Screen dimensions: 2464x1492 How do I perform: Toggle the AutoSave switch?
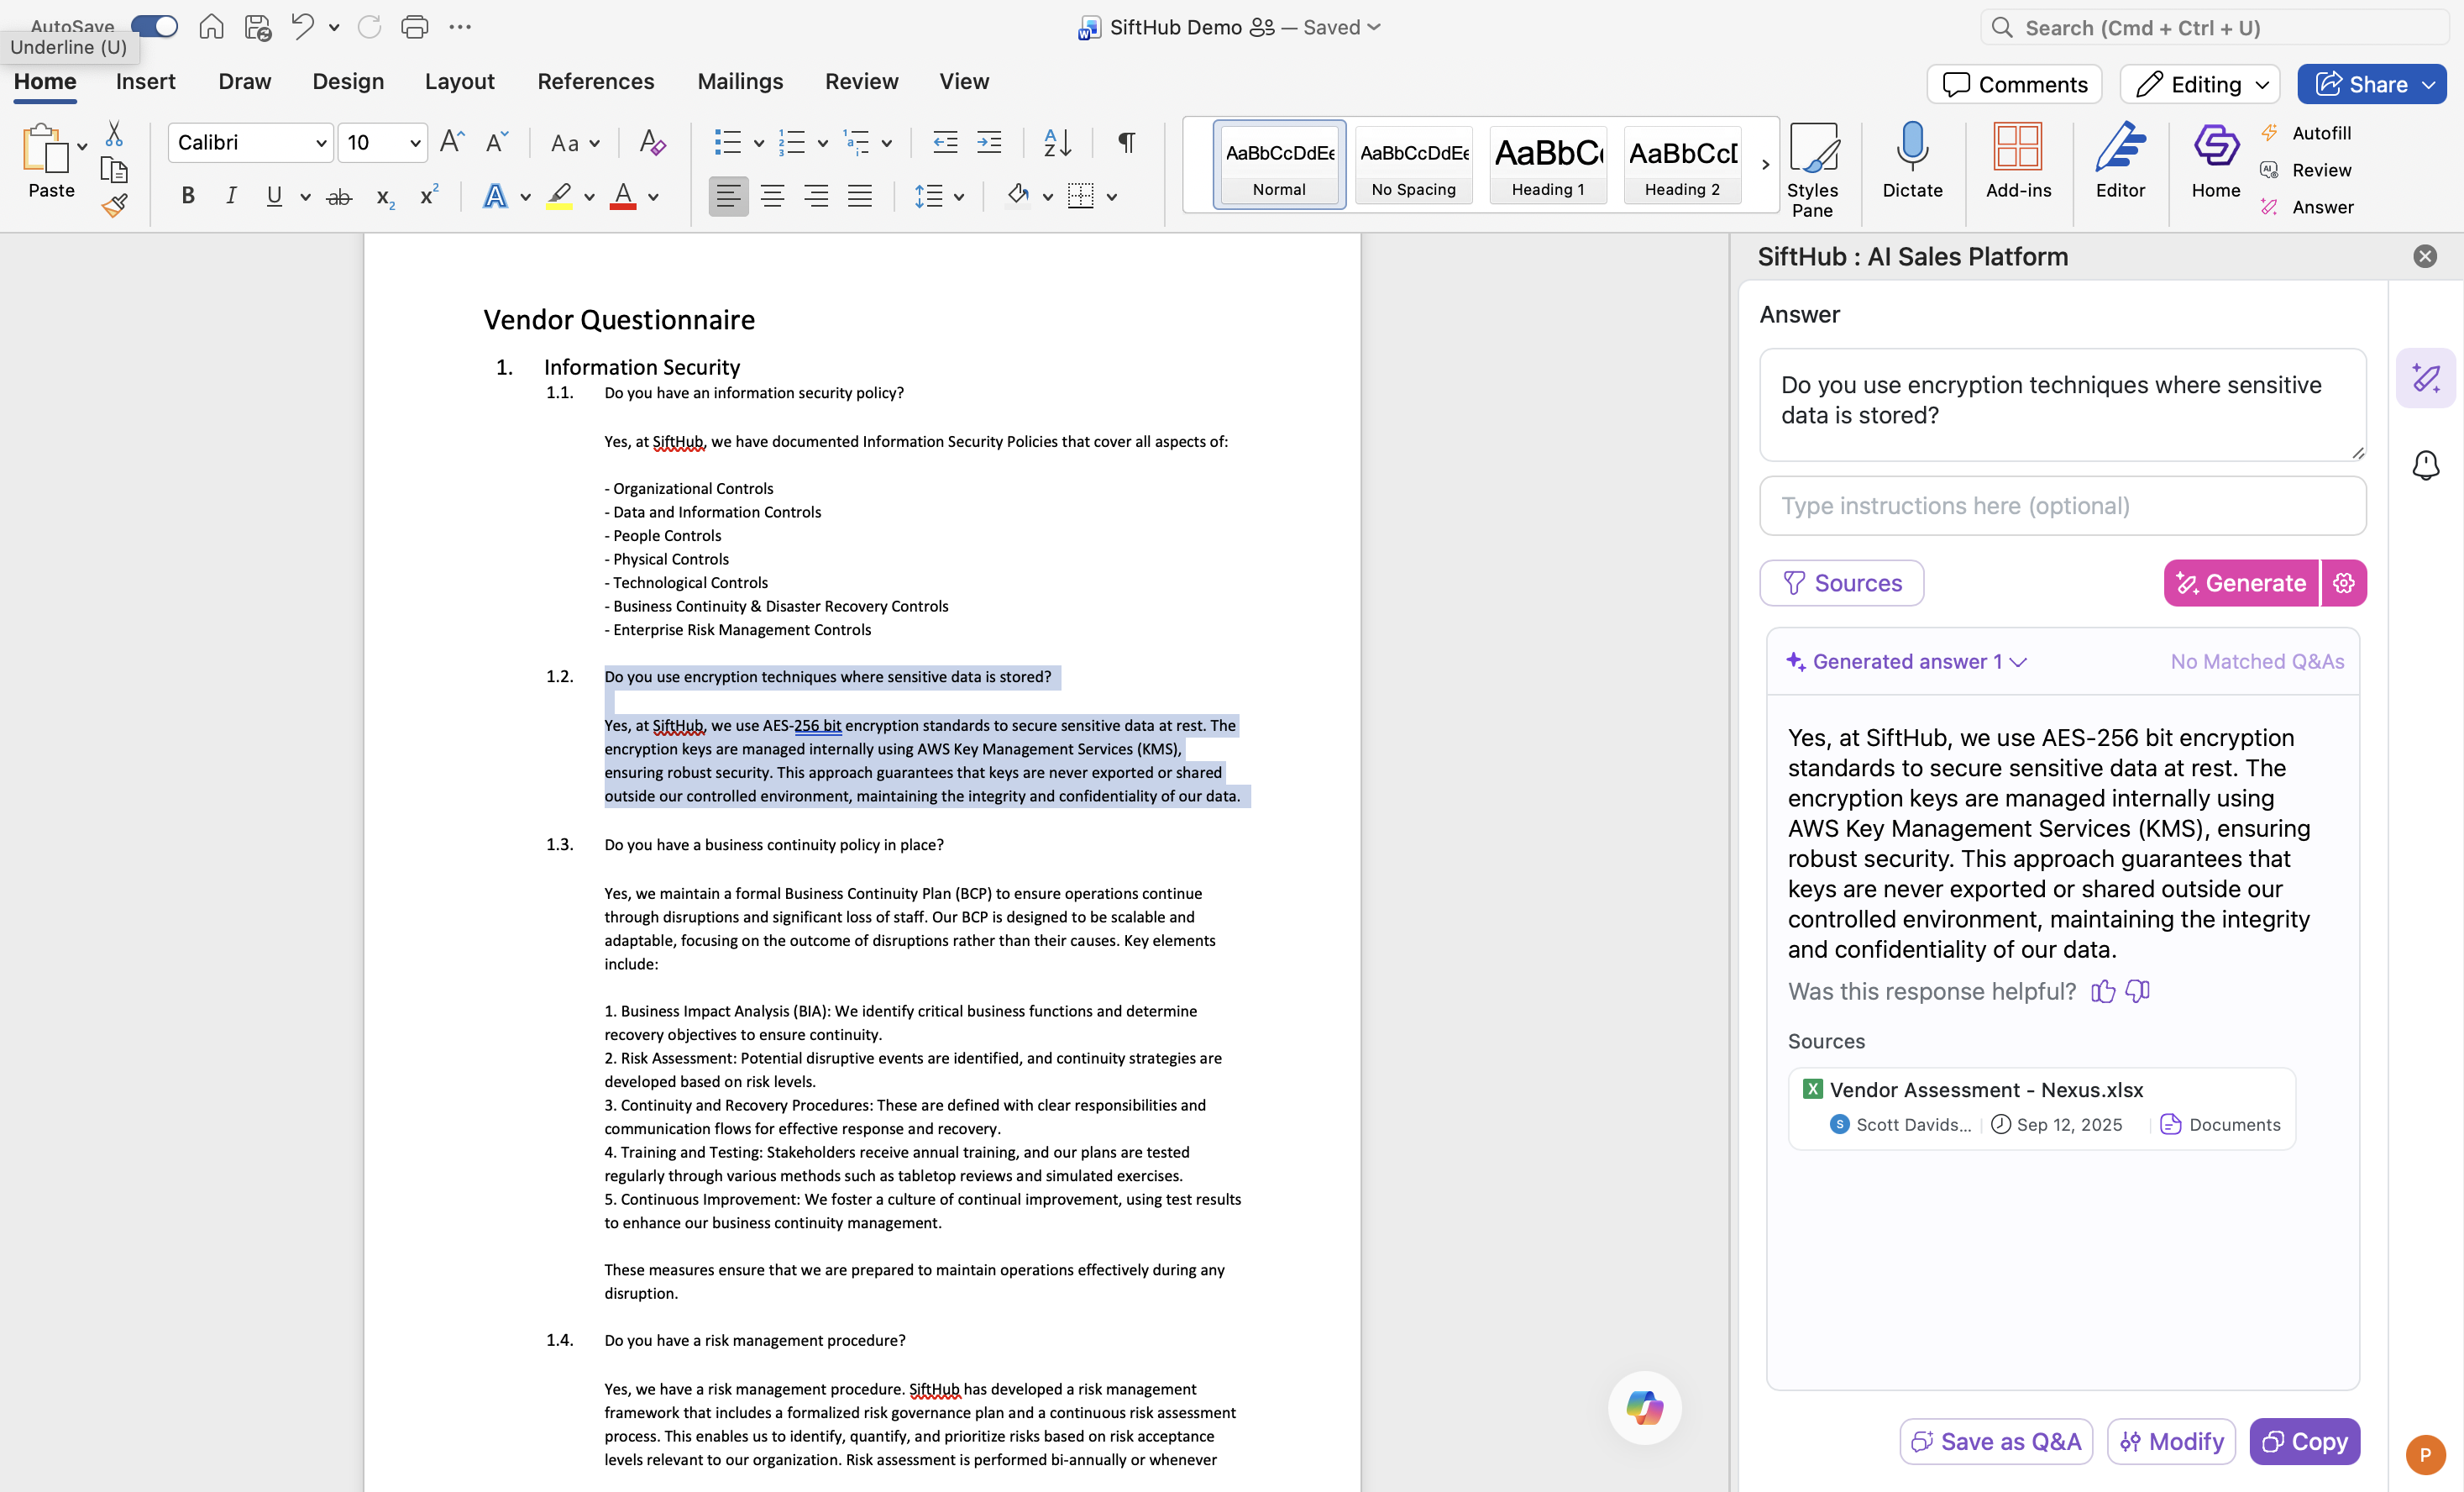point(154,26)
